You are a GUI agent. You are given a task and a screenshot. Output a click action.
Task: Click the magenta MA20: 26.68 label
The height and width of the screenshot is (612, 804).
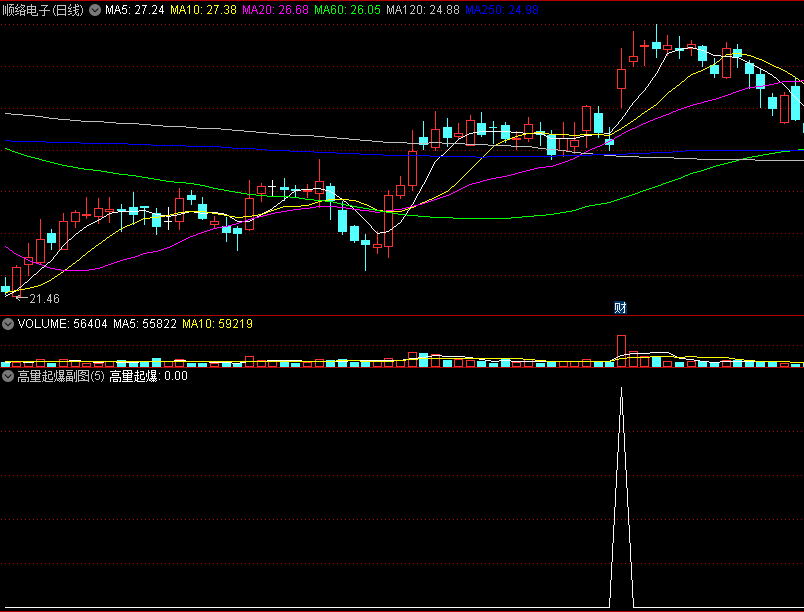point(275,10)
